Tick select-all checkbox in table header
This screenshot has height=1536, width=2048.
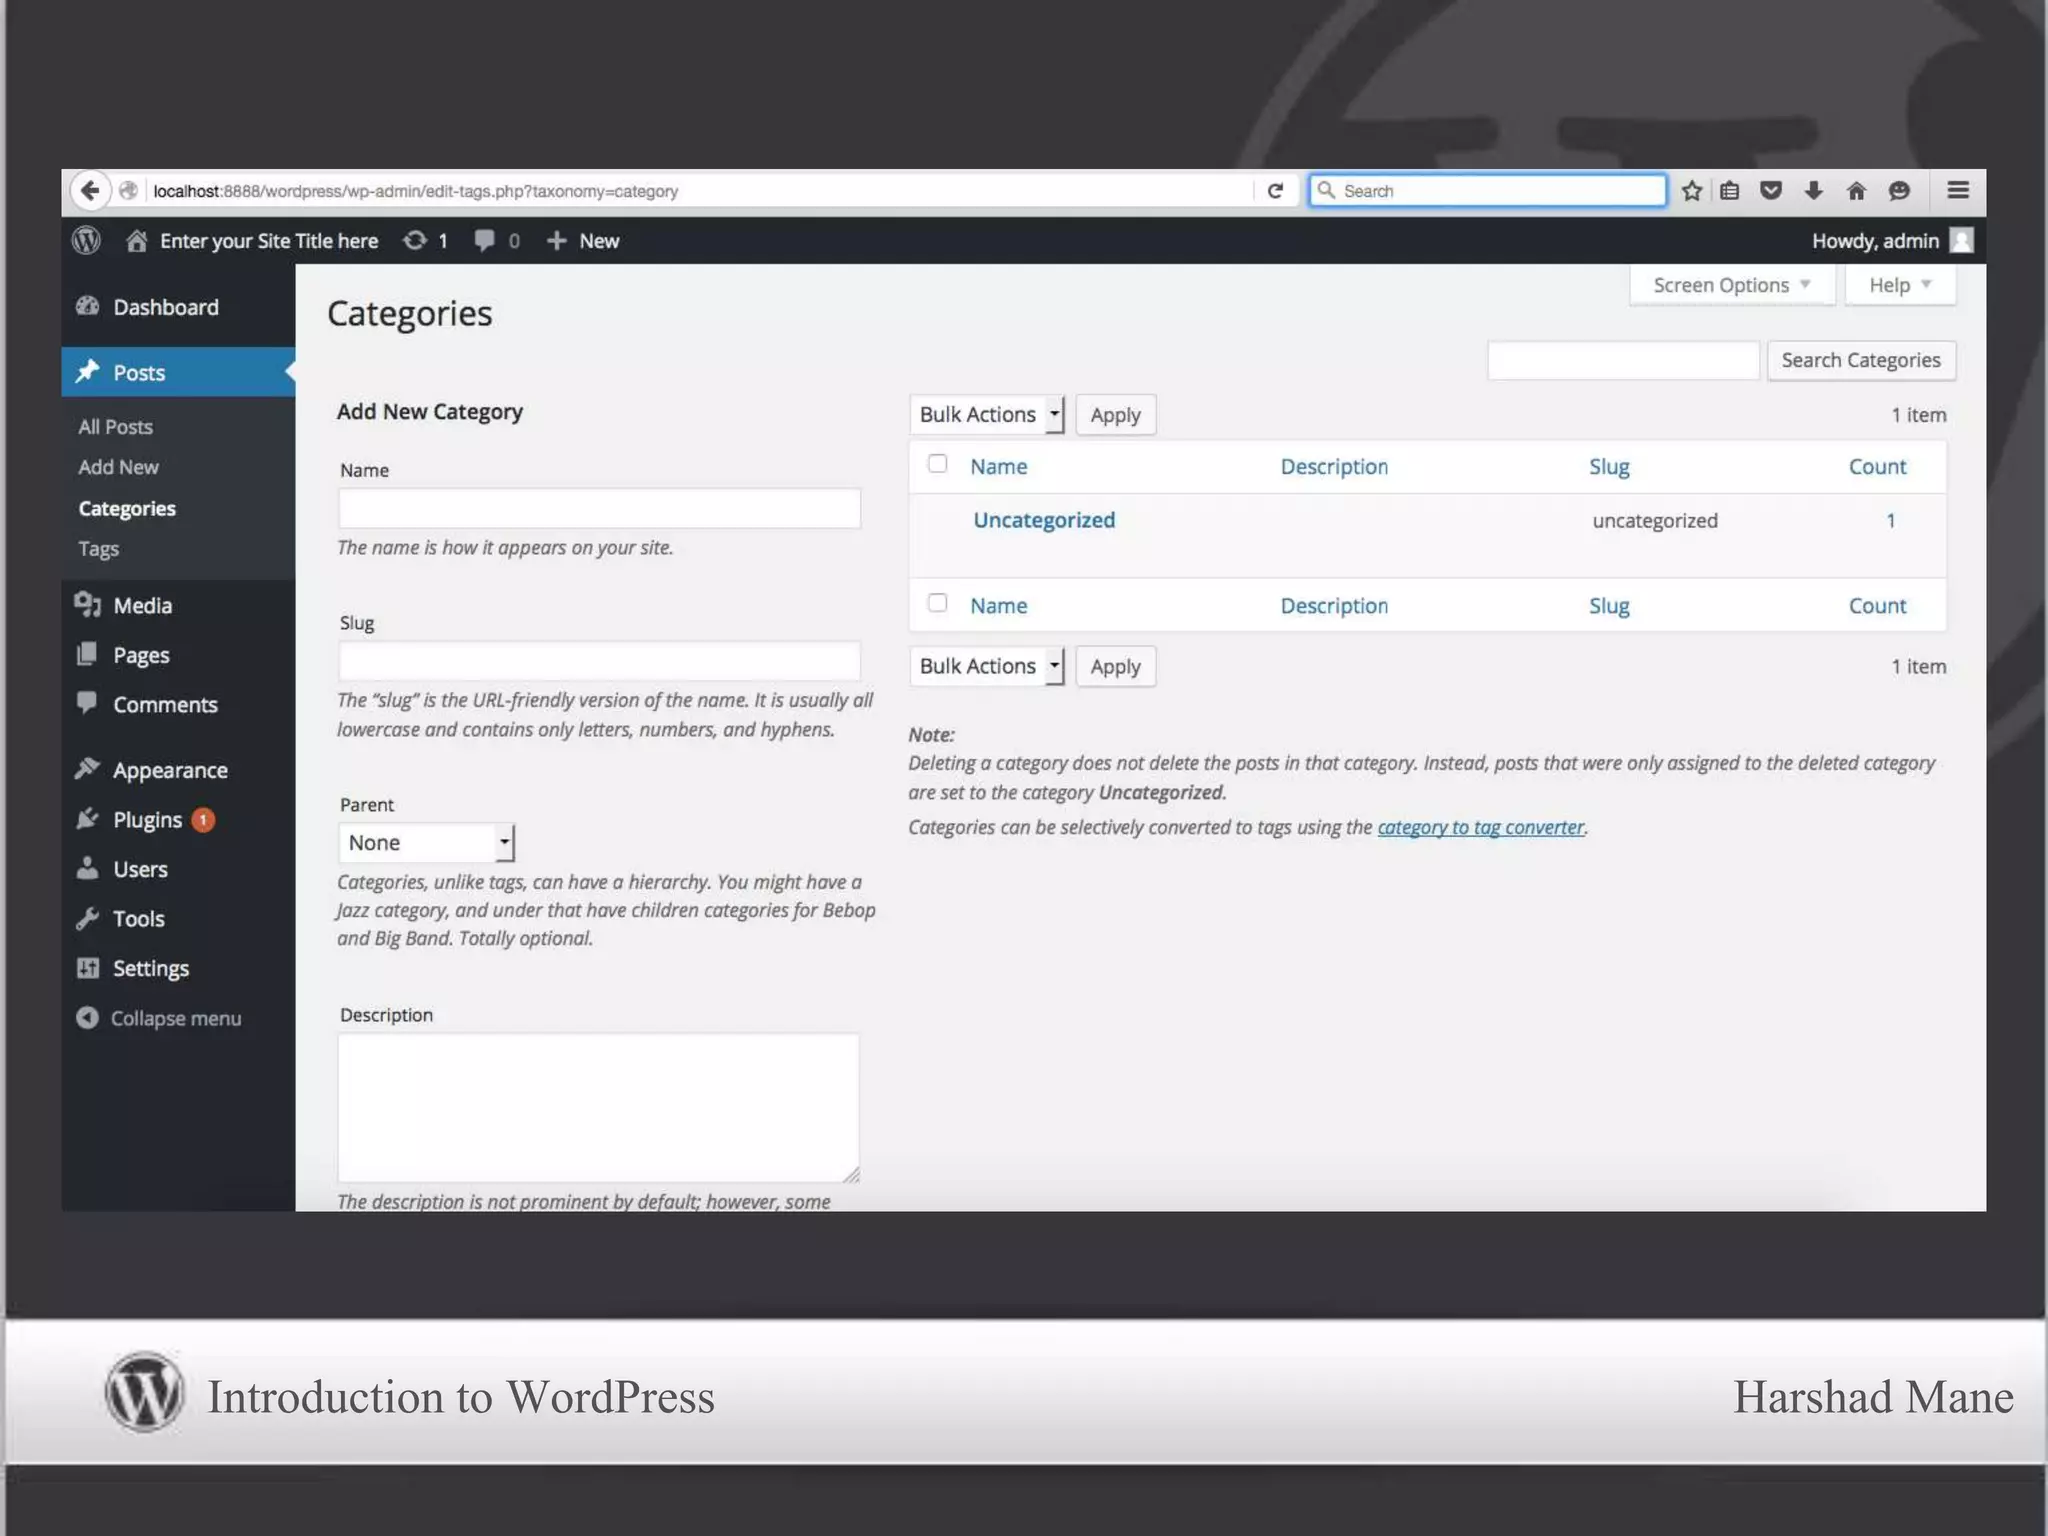tap(937, 463)
